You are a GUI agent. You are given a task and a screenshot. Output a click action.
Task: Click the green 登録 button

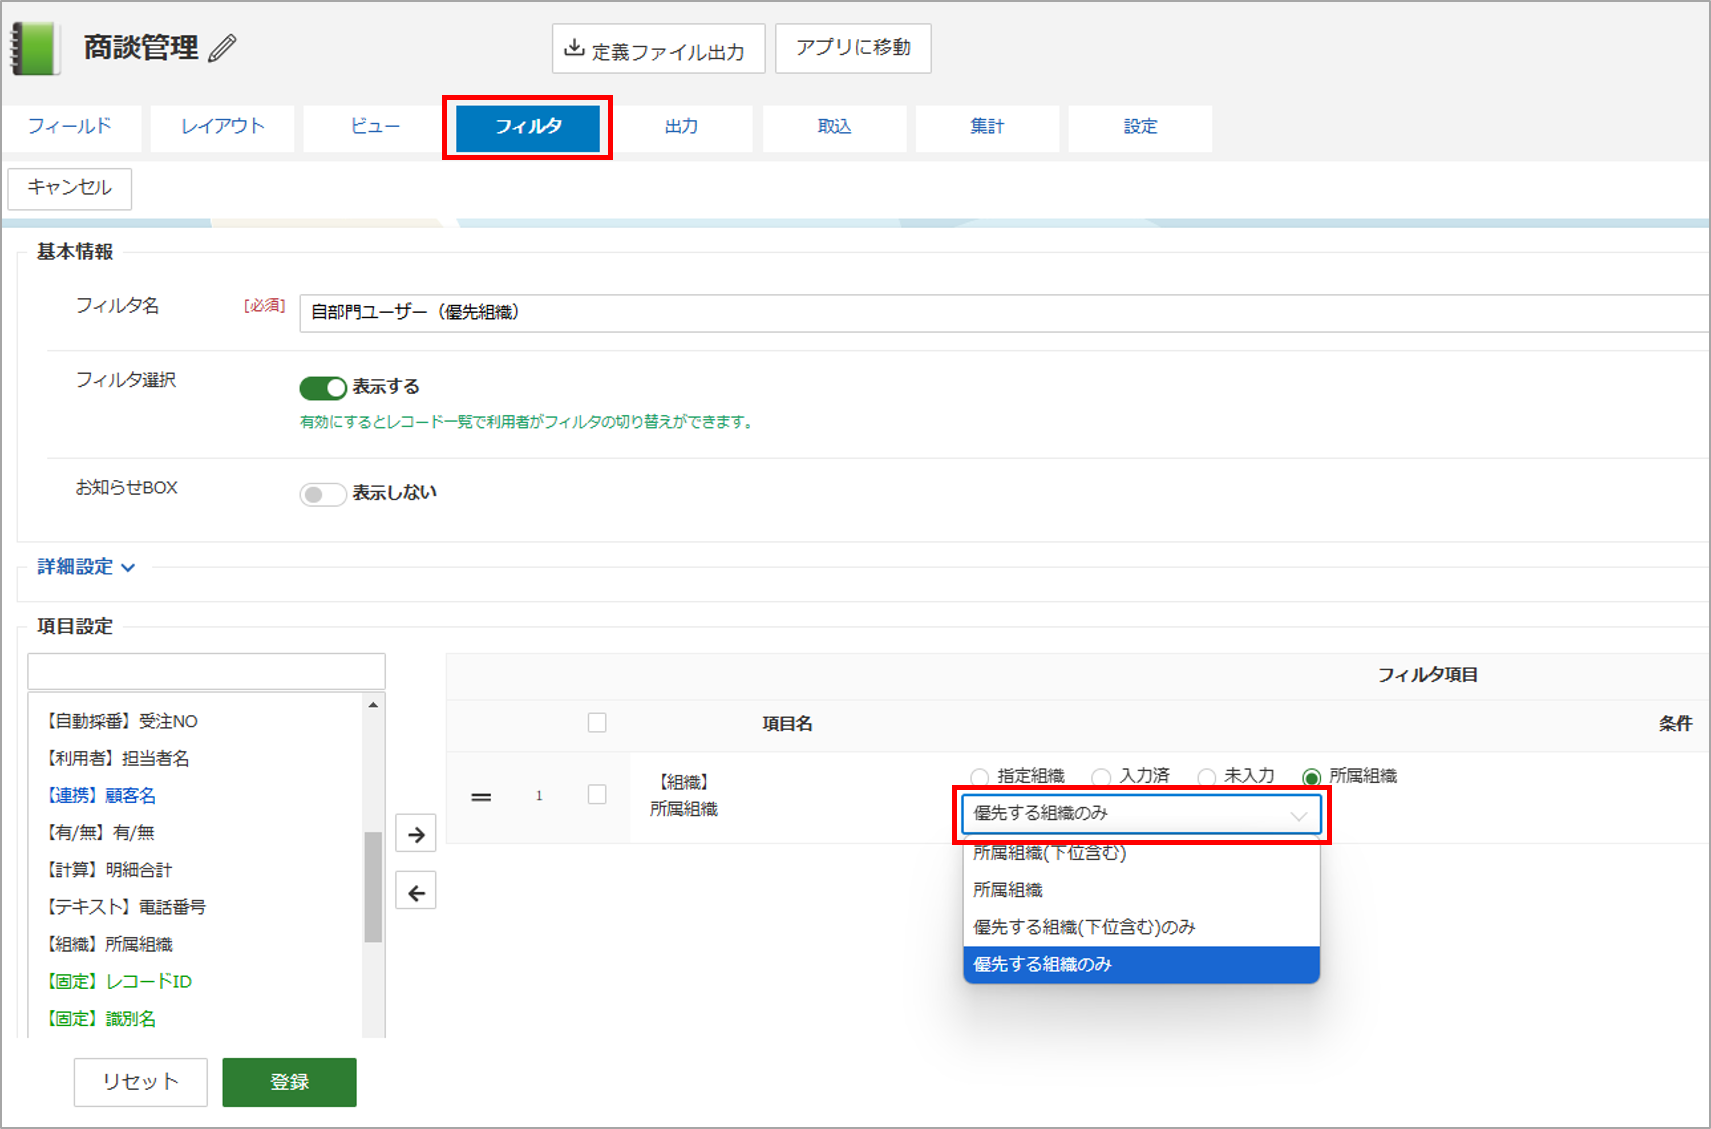pos(289,1082)
